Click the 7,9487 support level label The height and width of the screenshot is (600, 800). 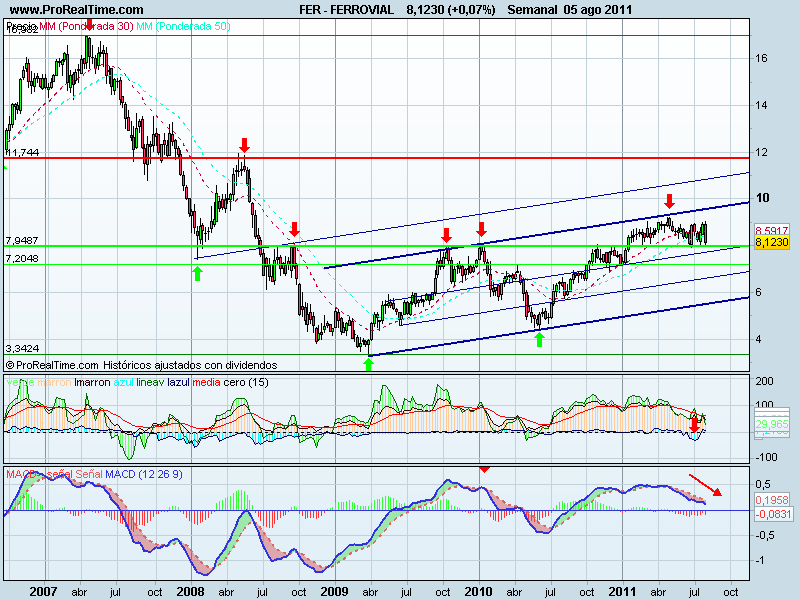[x=22, y=240]
